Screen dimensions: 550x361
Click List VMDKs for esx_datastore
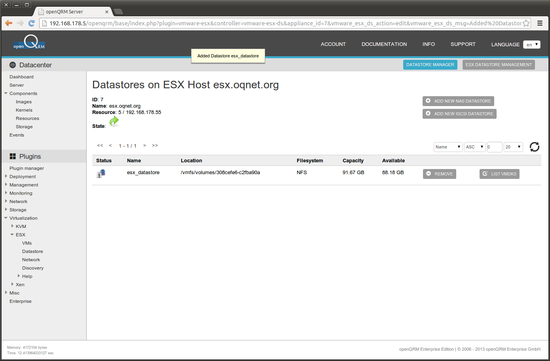coord(499,174)
